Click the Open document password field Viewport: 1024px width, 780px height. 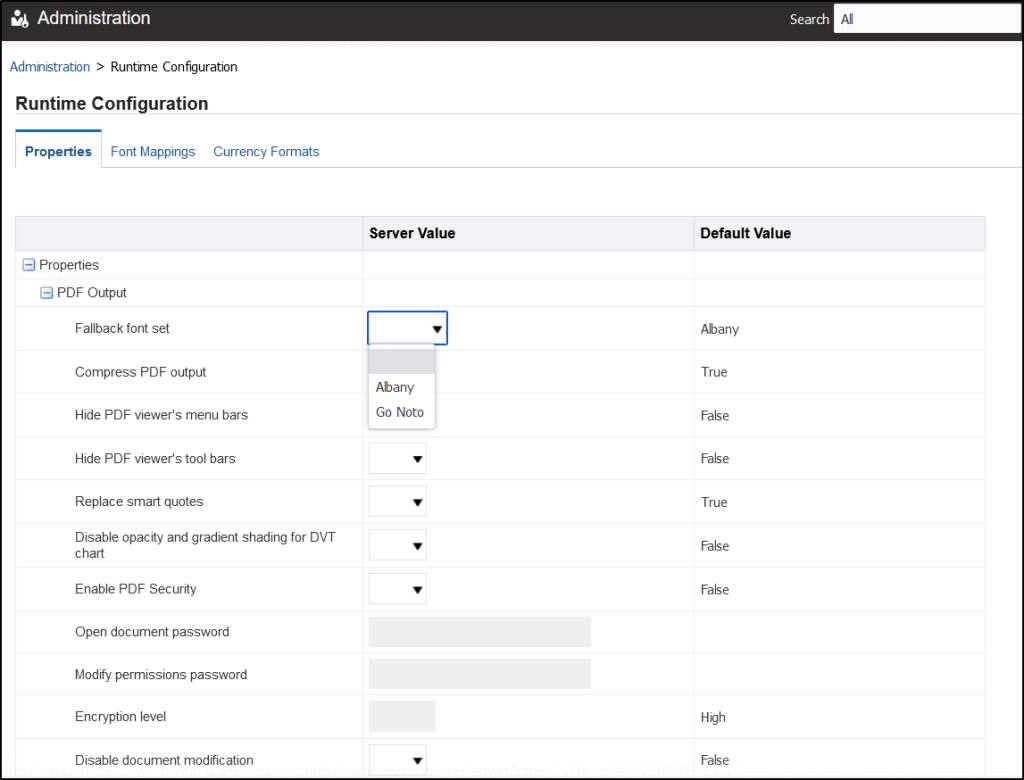tap(480, 632)
